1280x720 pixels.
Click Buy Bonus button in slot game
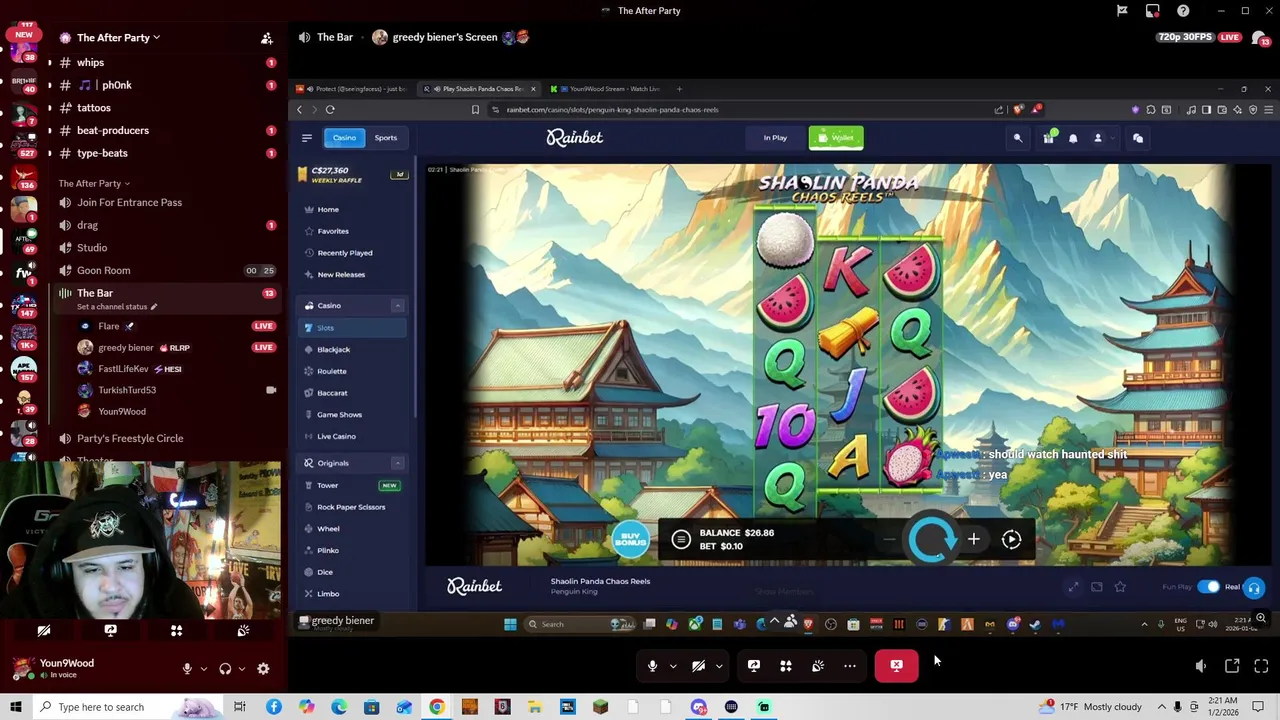tap(631, 540)
